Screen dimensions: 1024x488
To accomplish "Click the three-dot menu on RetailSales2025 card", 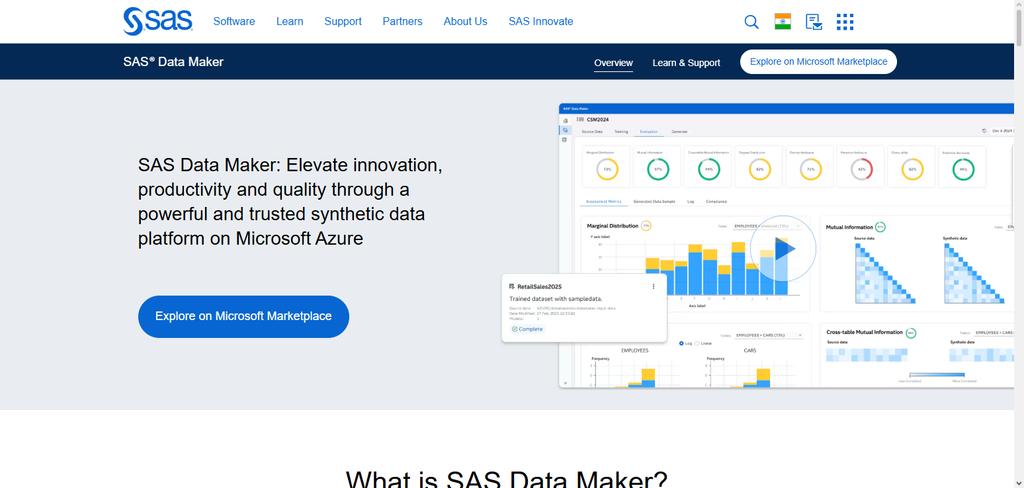I will (653, 286).
